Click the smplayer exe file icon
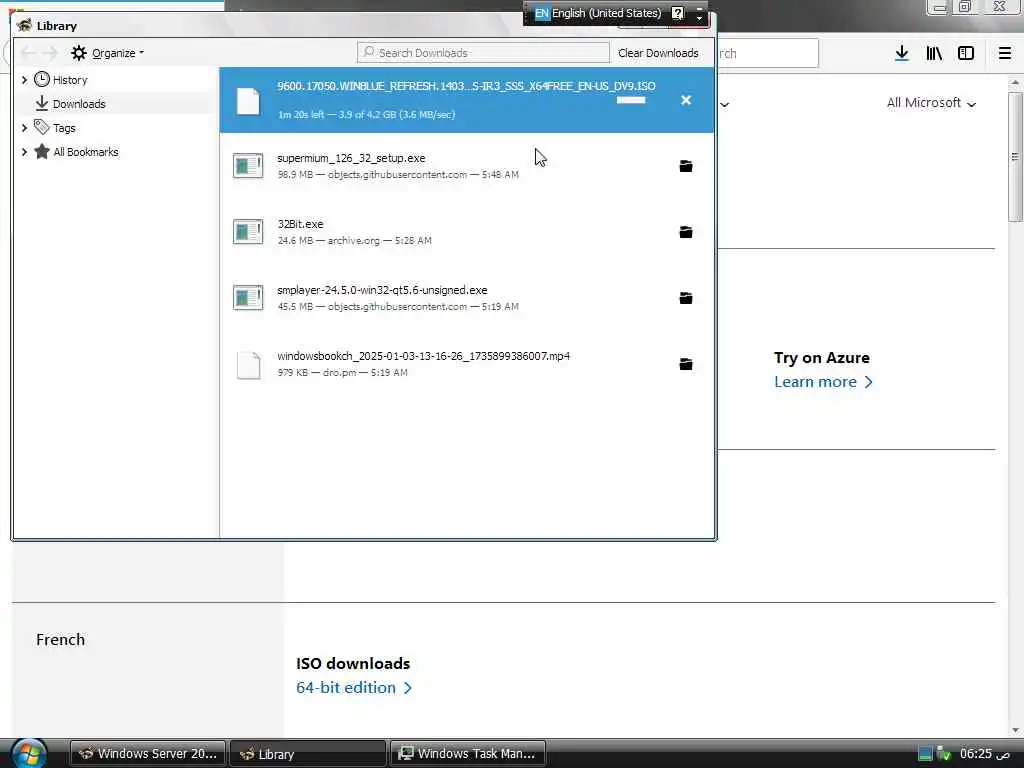This screenshot has width=1024, height=768. pyautogui.click(x=248, y=298)
